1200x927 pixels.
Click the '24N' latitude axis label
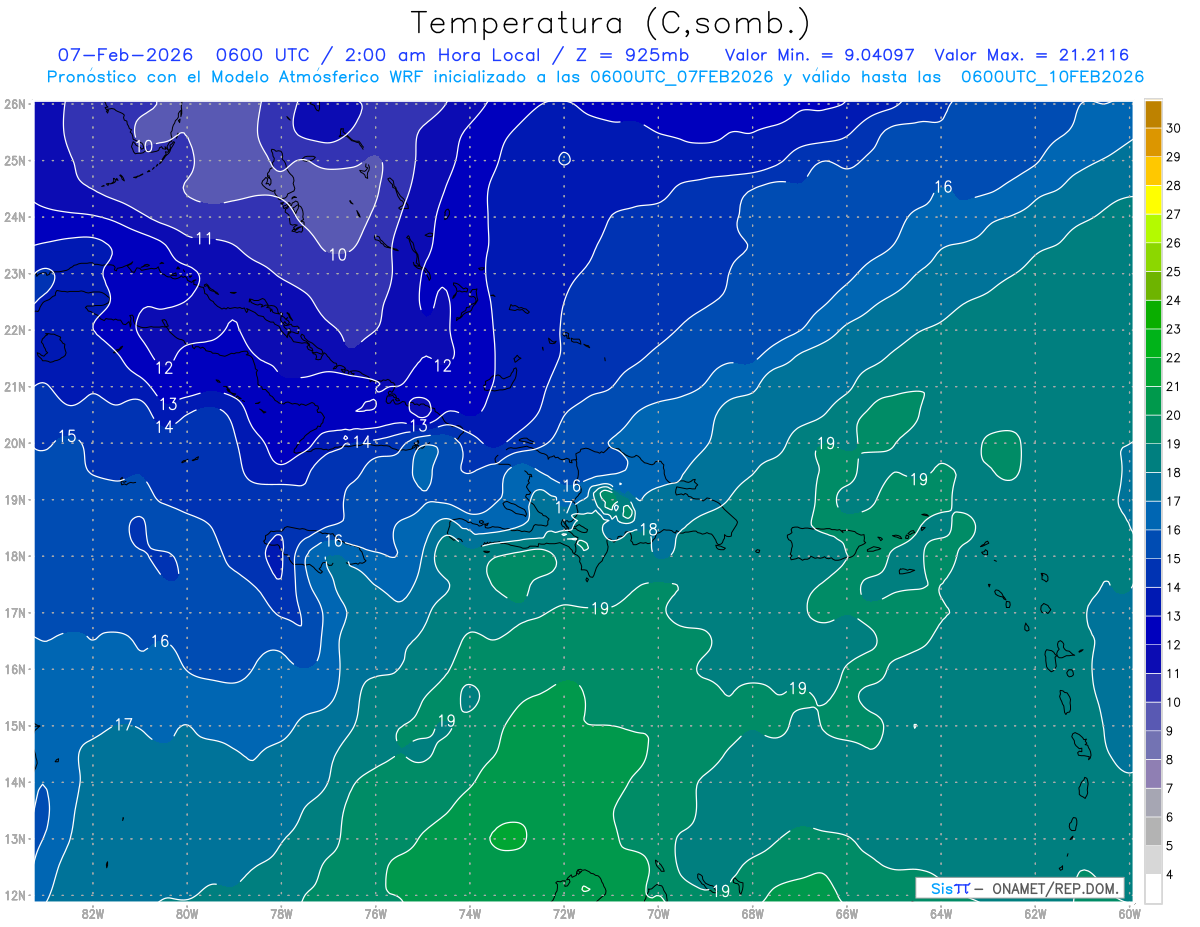[x=15, y=217]
